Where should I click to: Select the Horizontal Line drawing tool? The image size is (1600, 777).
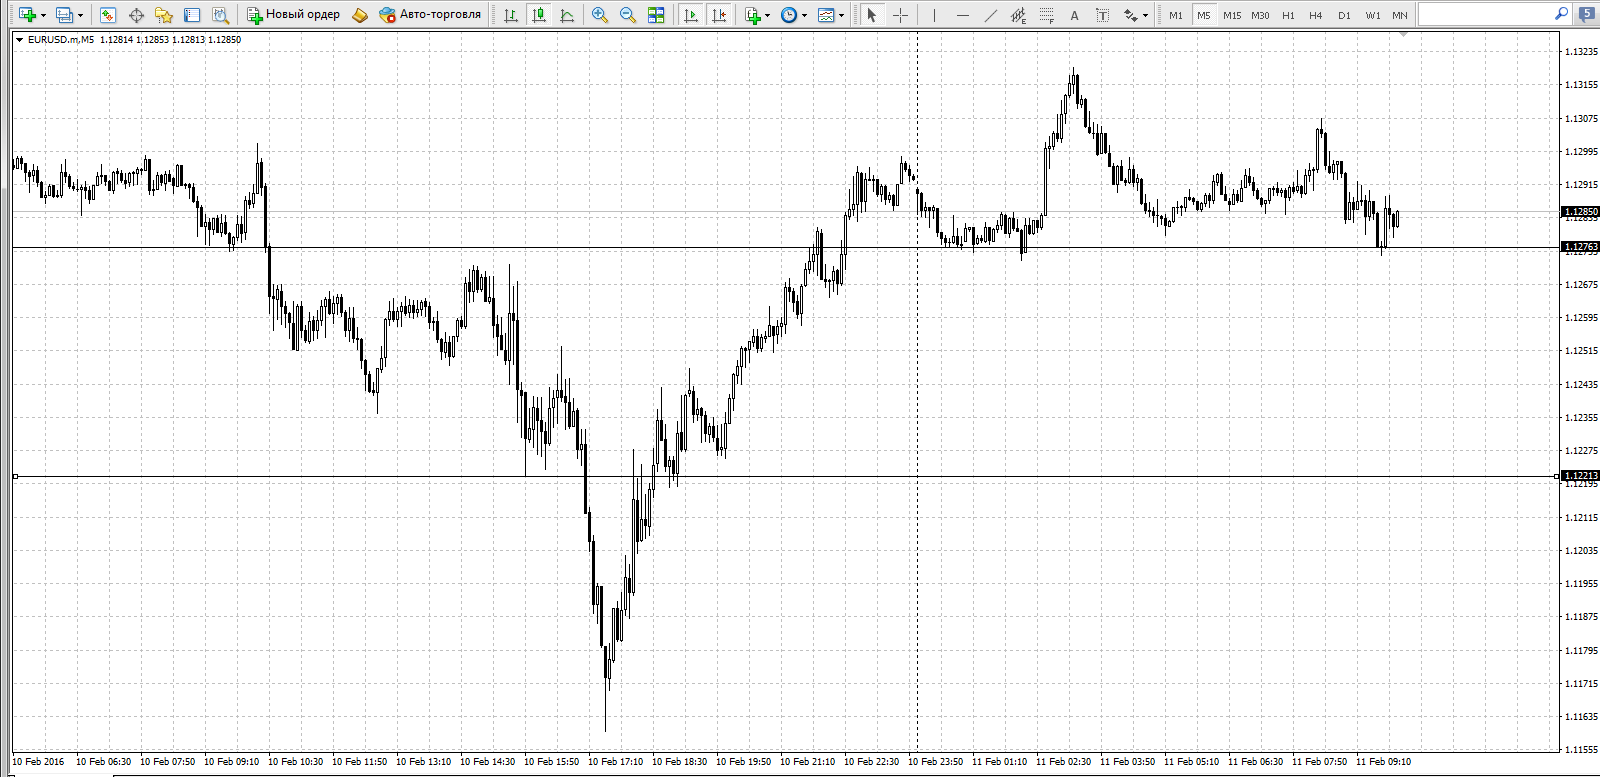[x=962, y=15]
